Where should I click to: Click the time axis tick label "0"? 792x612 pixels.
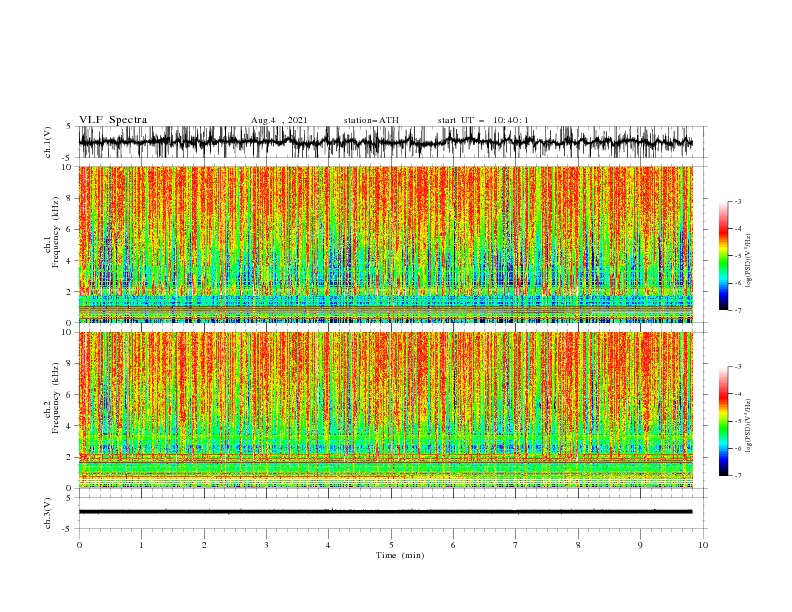point(79,545)
